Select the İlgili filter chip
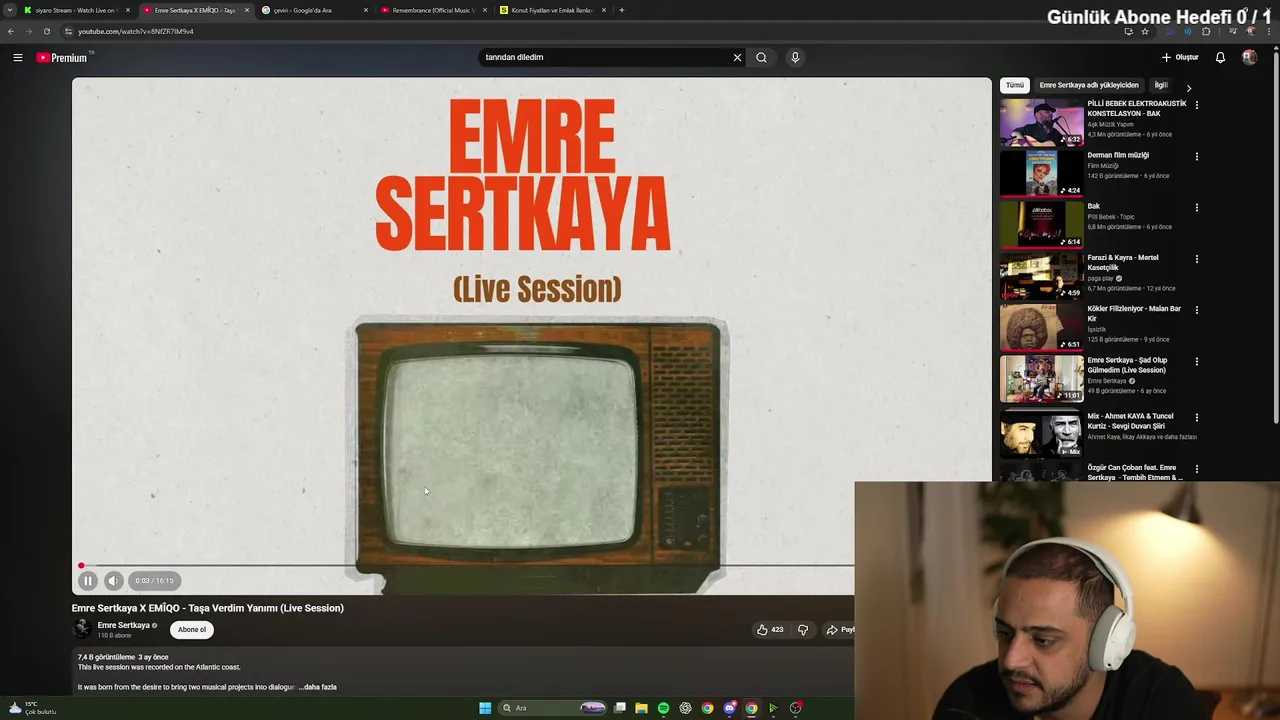Viewport: 1280px width, 720px height. (1161, 85)
